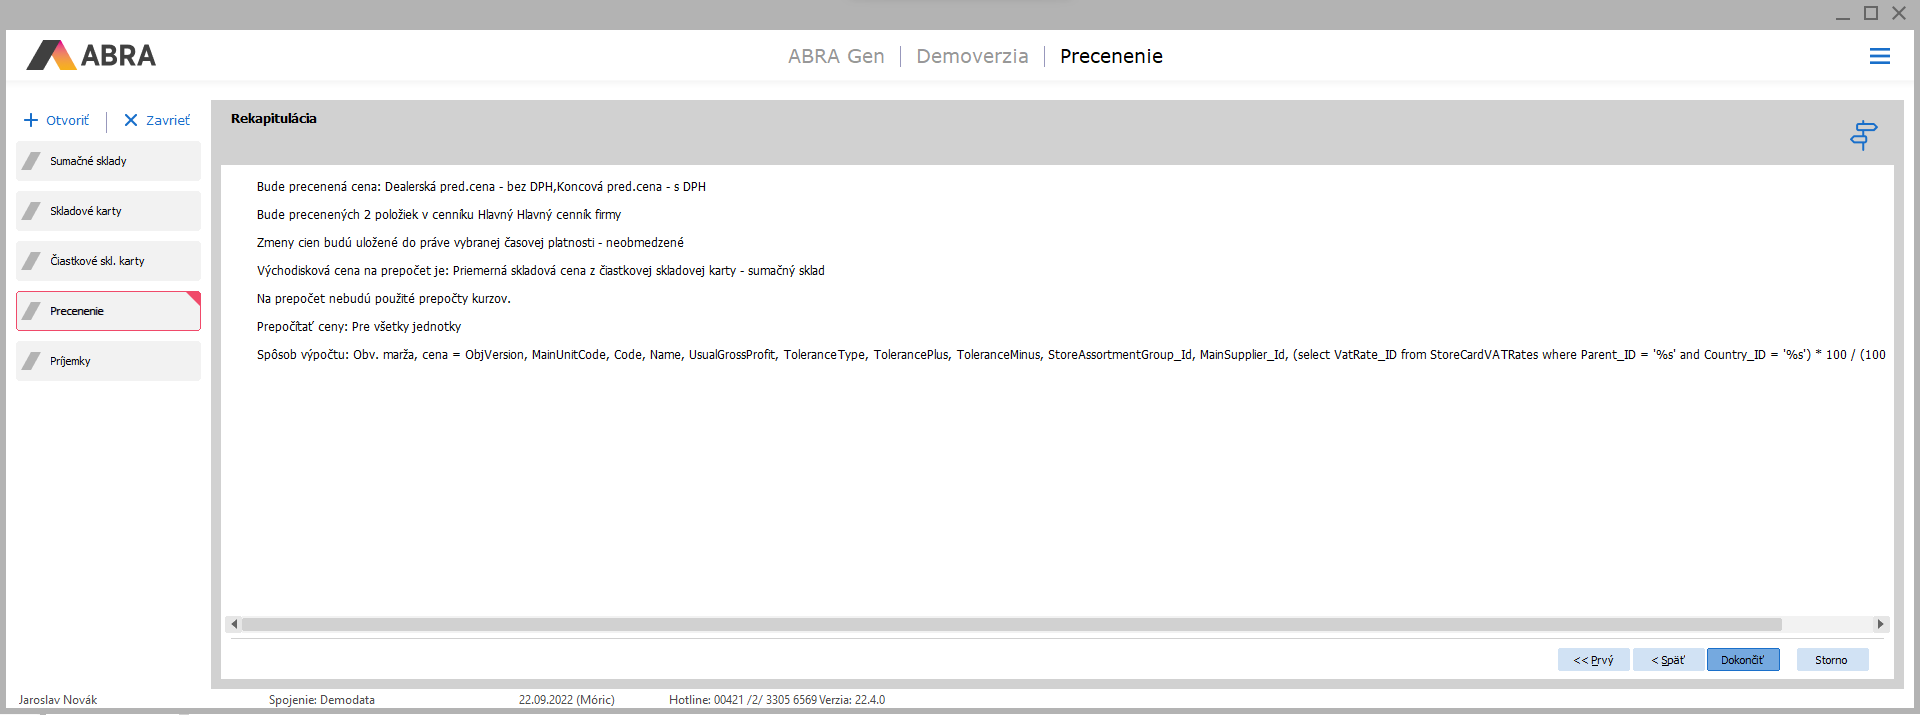Click the Príjemky slash icon

point(32,361)
